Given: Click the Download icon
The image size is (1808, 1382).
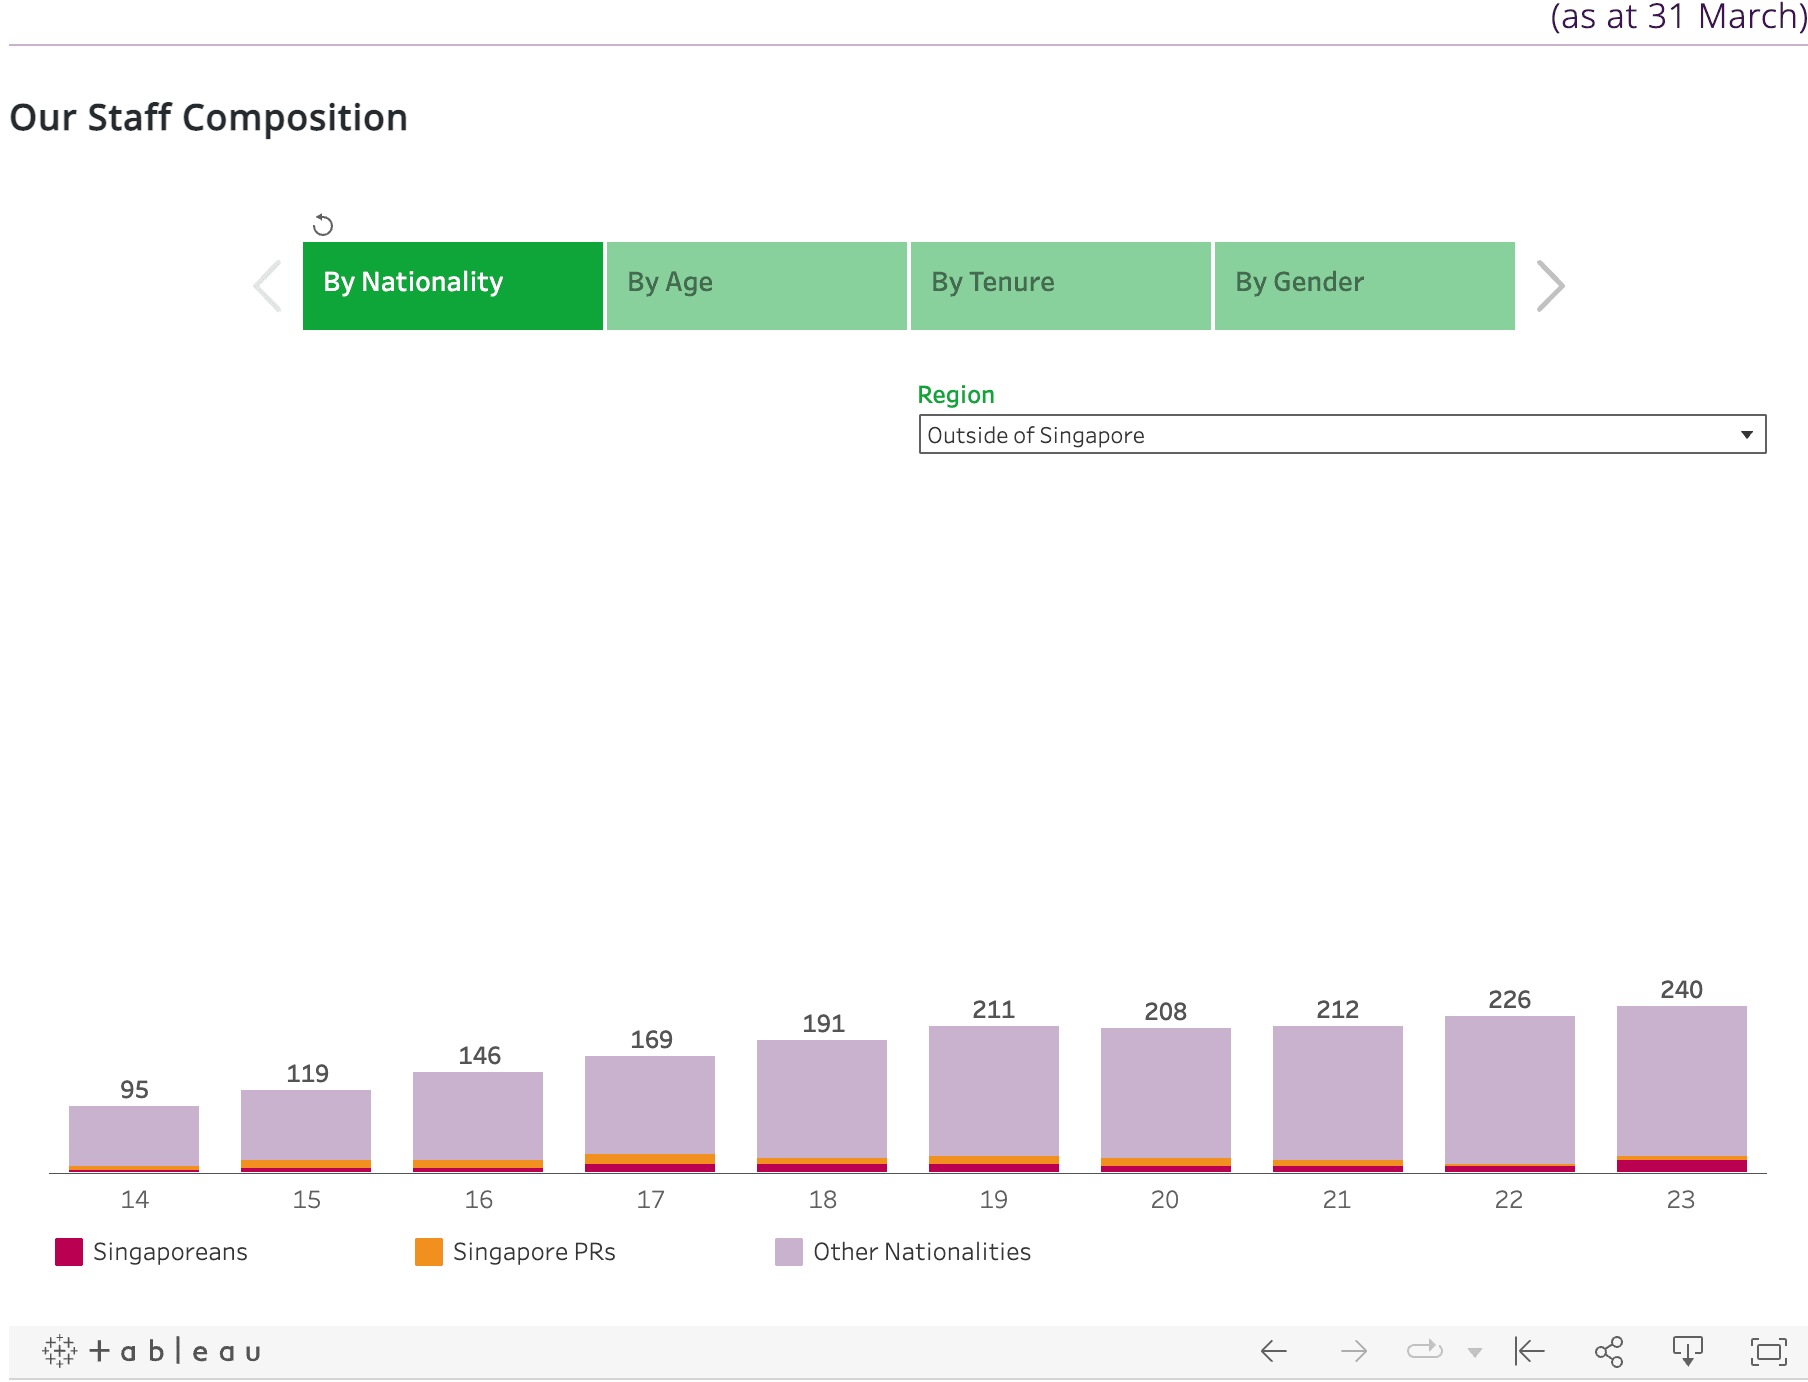Looking at the screenshot, I should pos(1688,1352).
